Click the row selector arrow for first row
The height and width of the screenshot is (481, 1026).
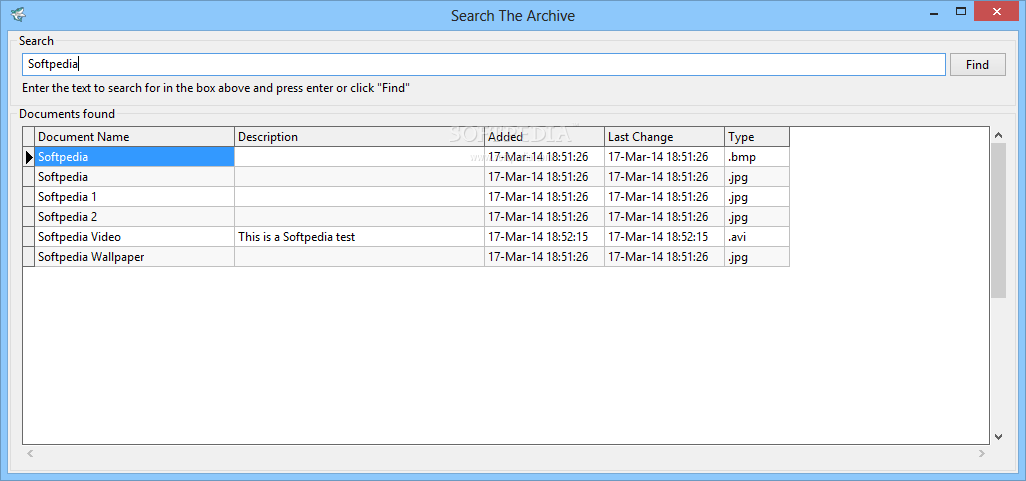pos(29,157)
